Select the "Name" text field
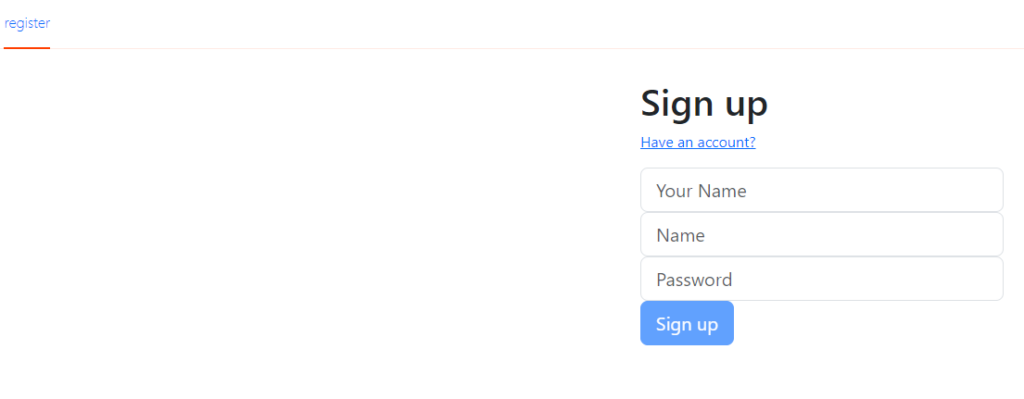The width and height of the screenshot is (1024, 399). [822, 234]
